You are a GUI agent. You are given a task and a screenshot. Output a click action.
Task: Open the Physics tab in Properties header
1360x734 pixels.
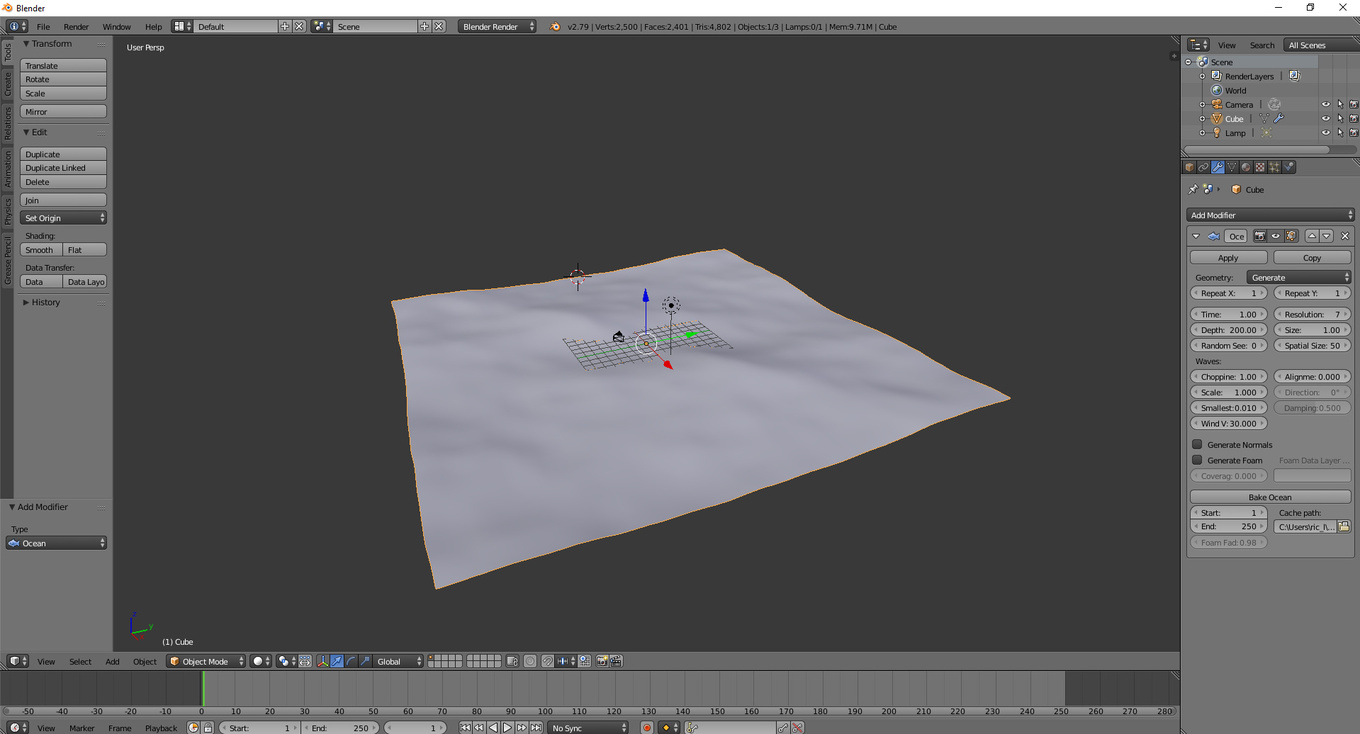pos(1289,167)
